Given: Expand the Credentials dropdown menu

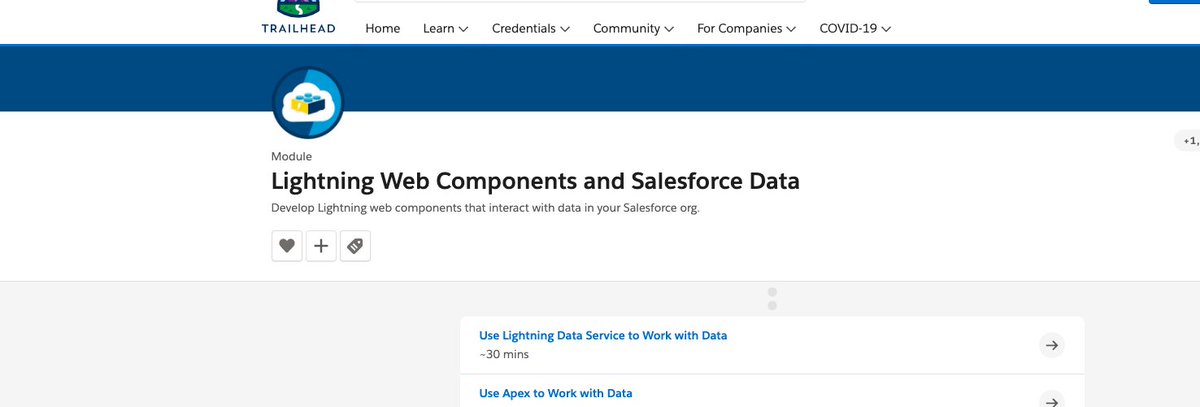Looking at the screenshot, I should (x=531, y=28).
